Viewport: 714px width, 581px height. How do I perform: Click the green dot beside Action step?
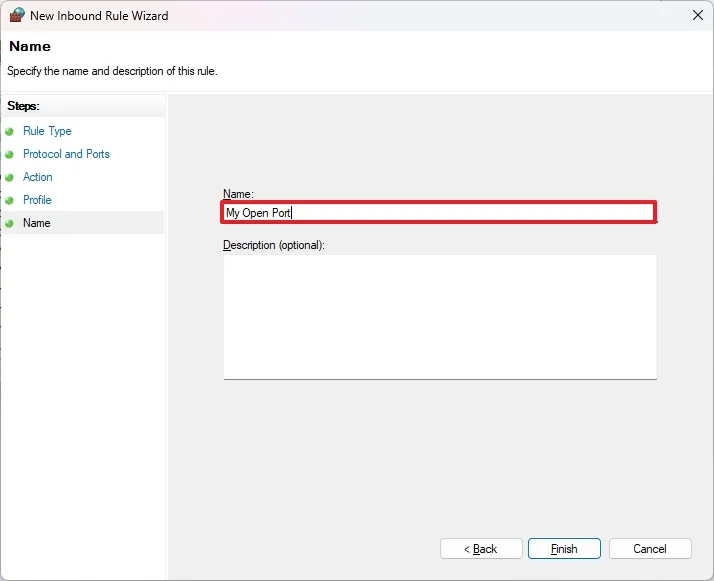tap(10, 177)
